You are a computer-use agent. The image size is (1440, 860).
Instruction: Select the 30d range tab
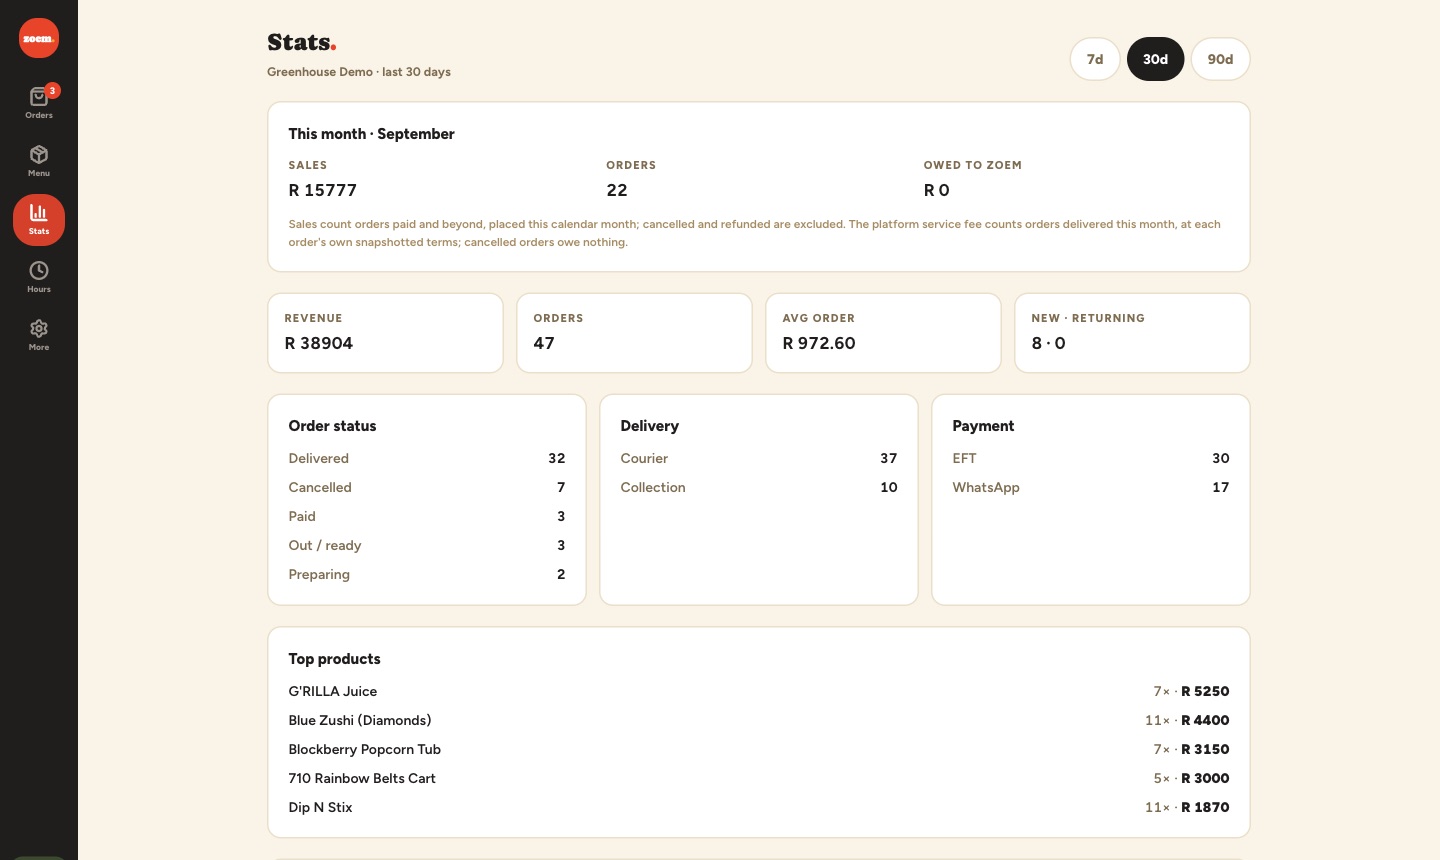click(1155, 59)
